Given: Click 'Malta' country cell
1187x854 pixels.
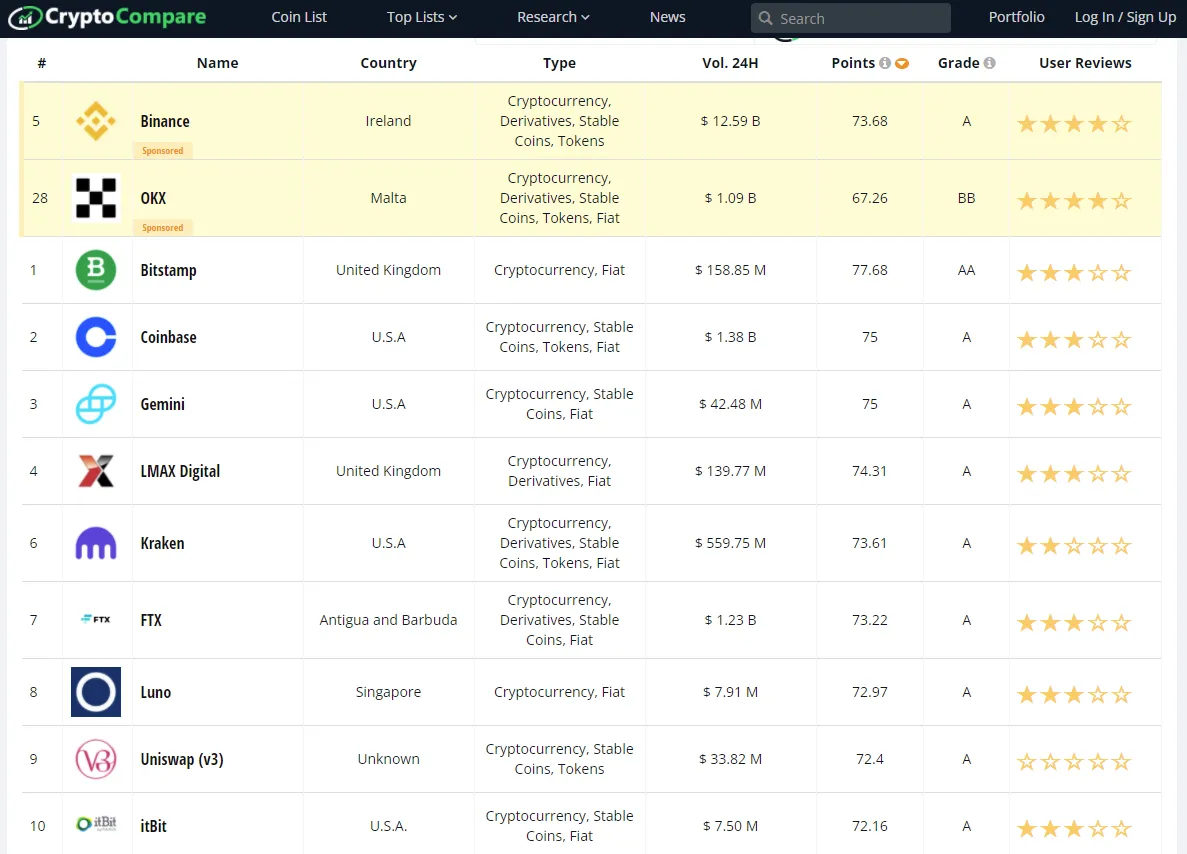Looking at the screenshot, I should (x=388, y=198).
